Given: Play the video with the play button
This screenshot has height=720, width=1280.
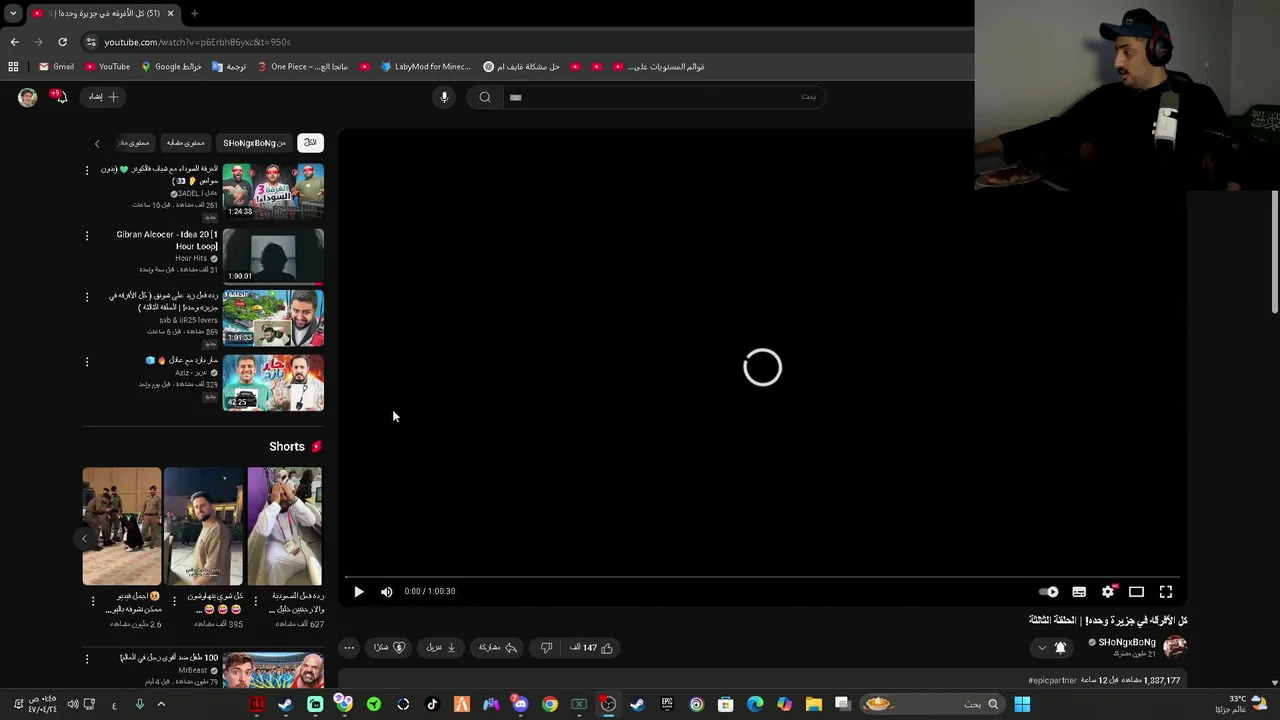Looking at the screenshot, I should [x=359, y=591].
